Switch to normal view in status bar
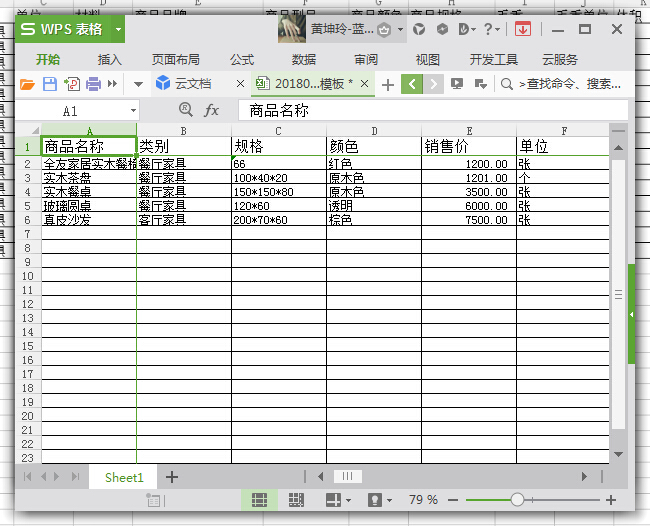 pyautogui.click(x=259, y=499)
